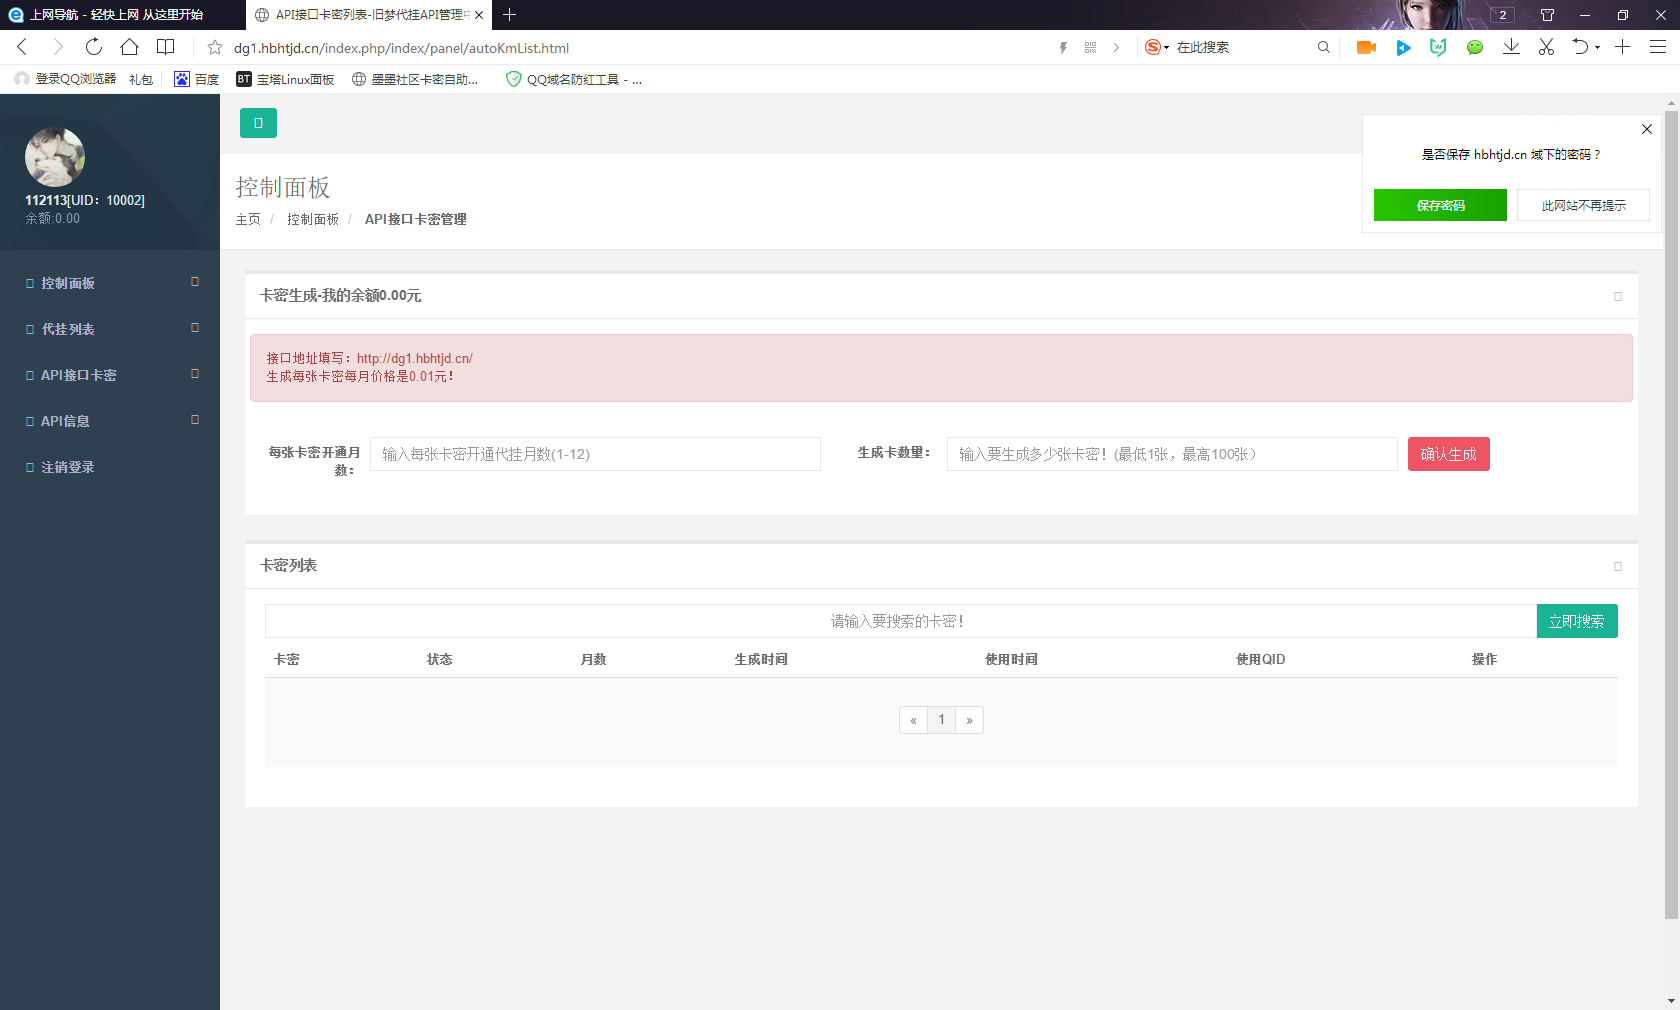The image size is (1680, 1010).
Task: Click the scissors screenshot tool
Action: click(x=1546, y=47)
